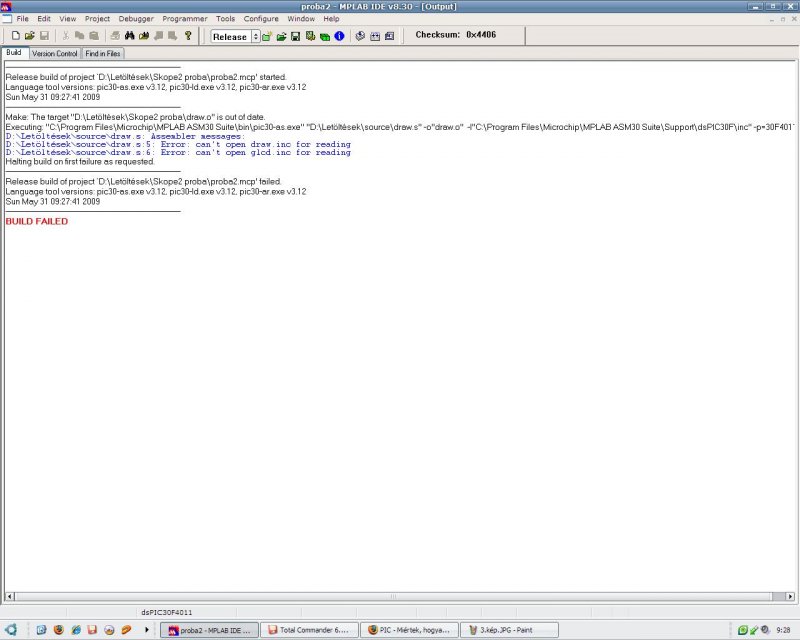800x640 pixels.
Task: Open the File menu
Action: (x=22, y=19)
